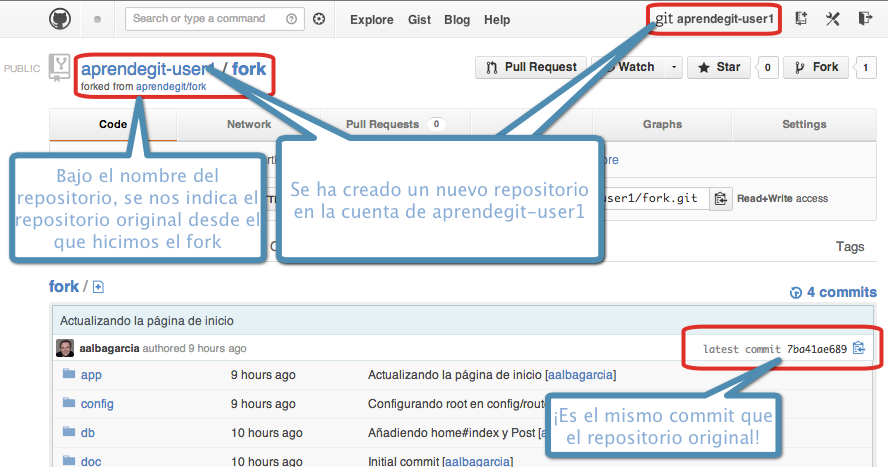
Task: Open account settings via the tools icon
Action: click(832, 19)
